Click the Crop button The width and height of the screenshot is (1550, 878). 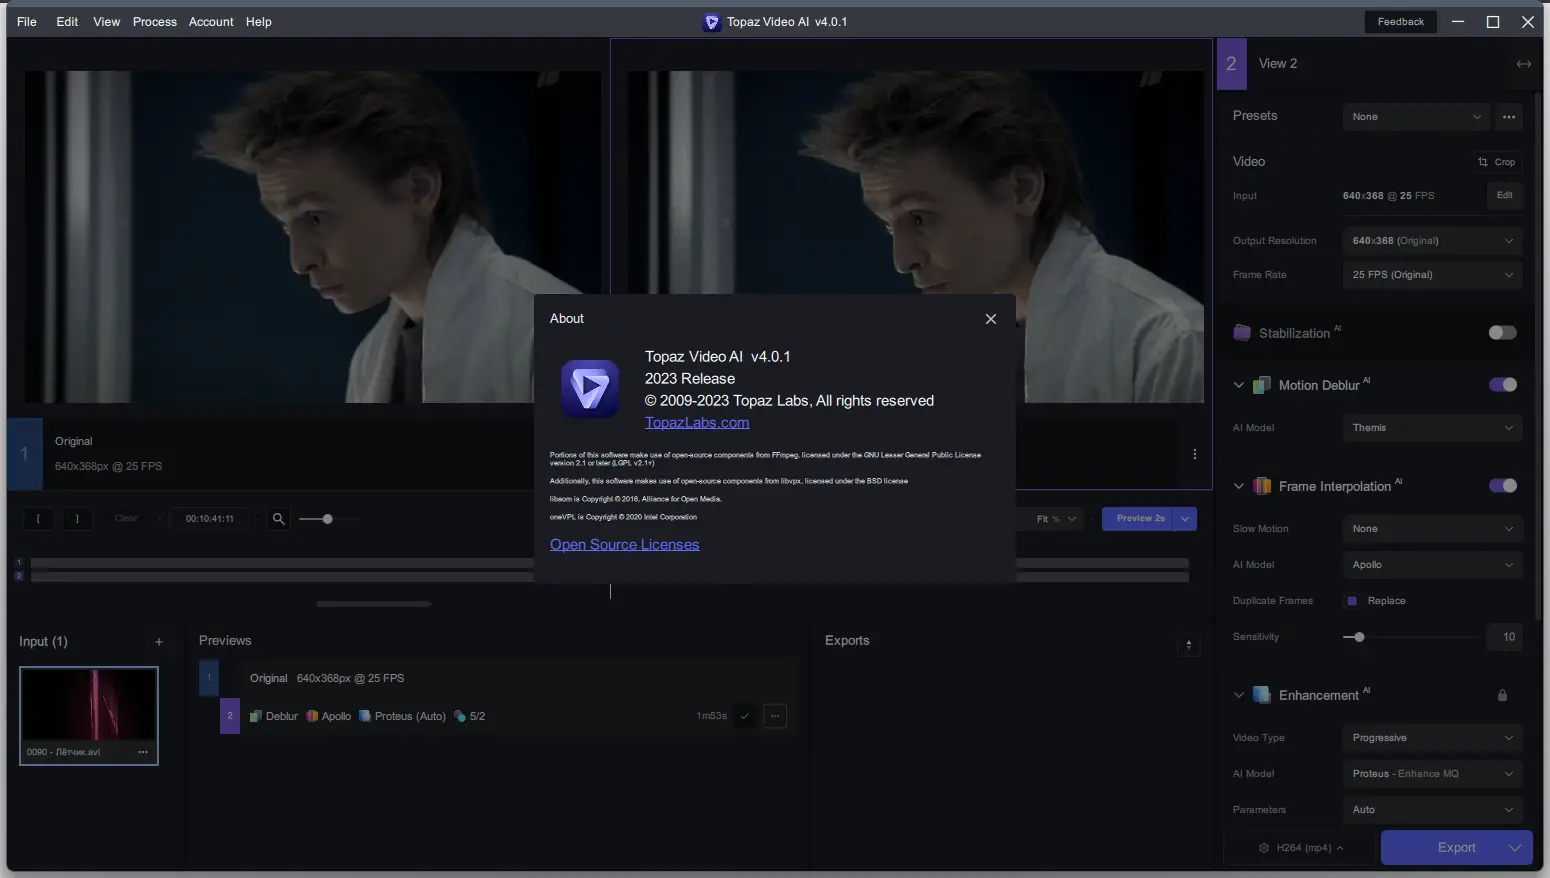[x=1497, y=162]
